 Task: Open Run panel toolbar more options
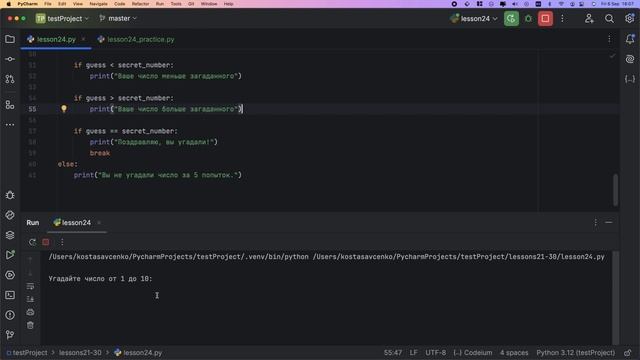[x=62, y=242]
